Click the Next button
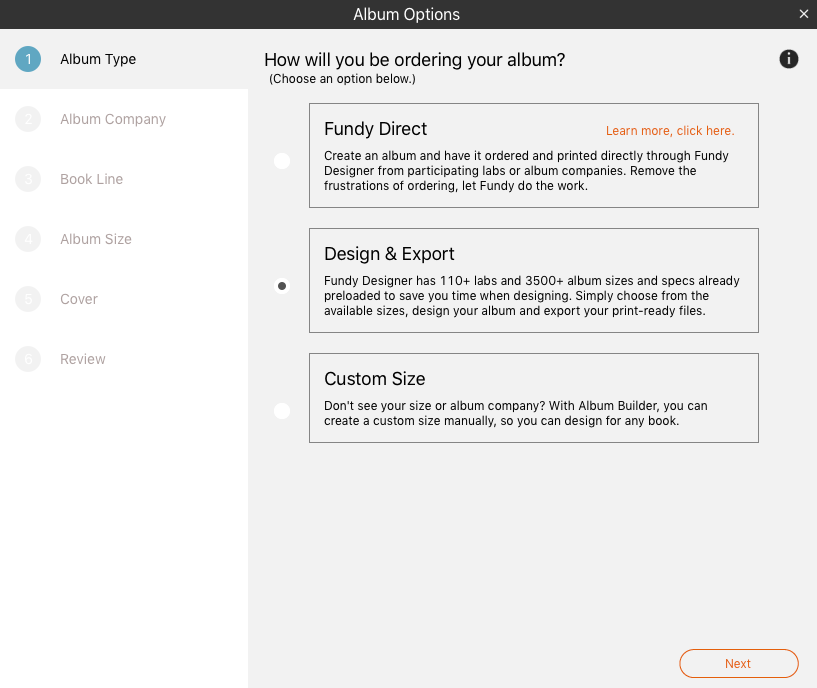This screenshot has width=817, height=688. (x=738, y=664)
